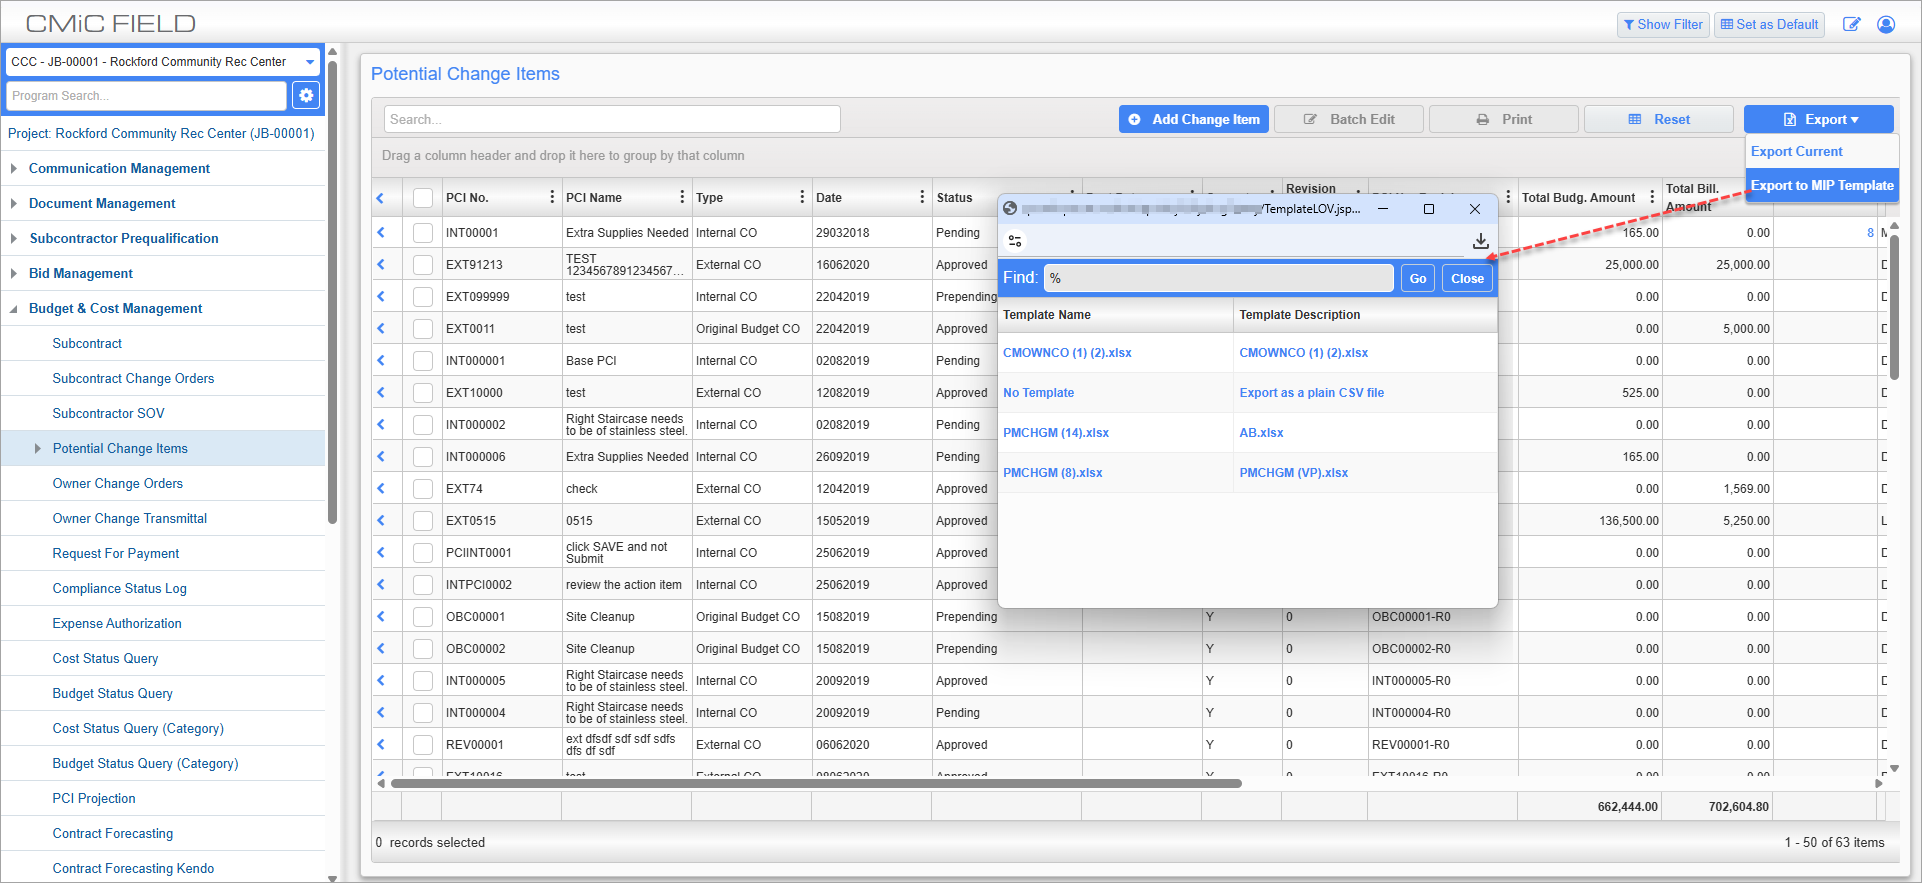Click the download icon in the popup

coord(1480,241)
